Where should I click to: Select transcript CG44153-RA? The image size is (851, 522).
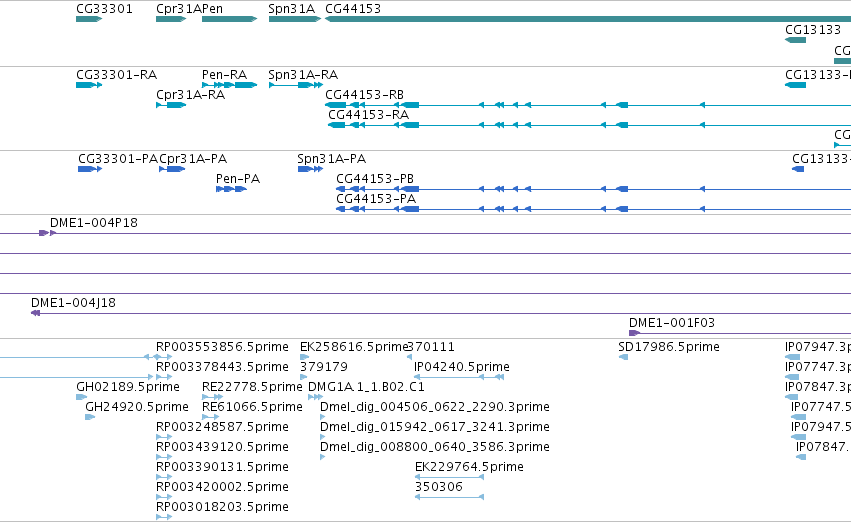589,125
